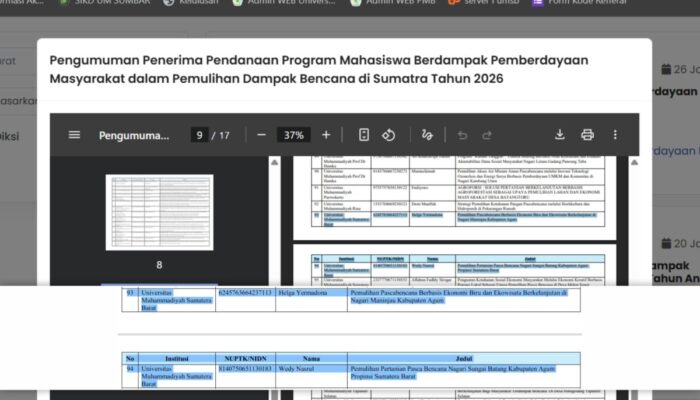Download the PDF document
This screenshot has height=400, width=700.
coord(560,135)
